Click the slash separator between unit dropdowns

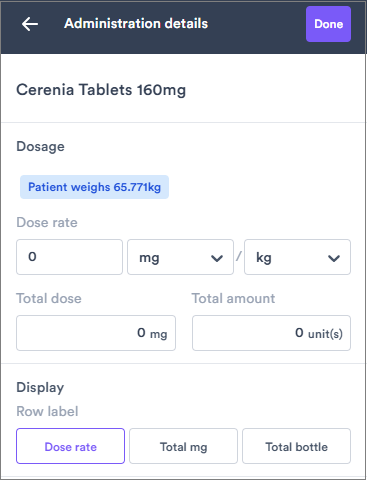(x=239, y=256)
